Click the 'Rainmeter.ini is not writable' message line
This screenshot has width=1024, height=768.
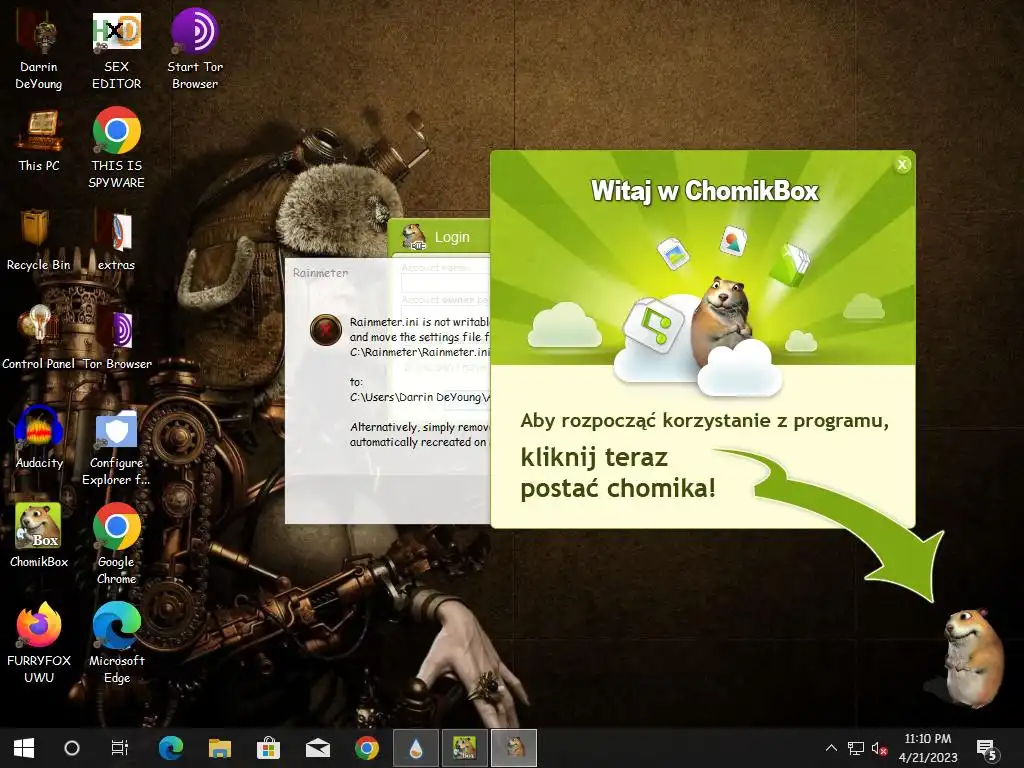pyautogui.click(x=419, y=322)
